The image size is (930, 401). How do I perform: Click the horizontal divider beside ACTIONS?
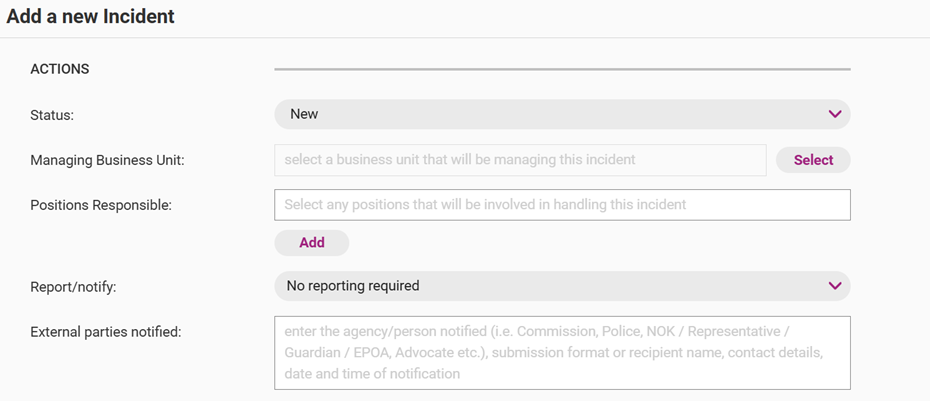[x=561, y=69]
